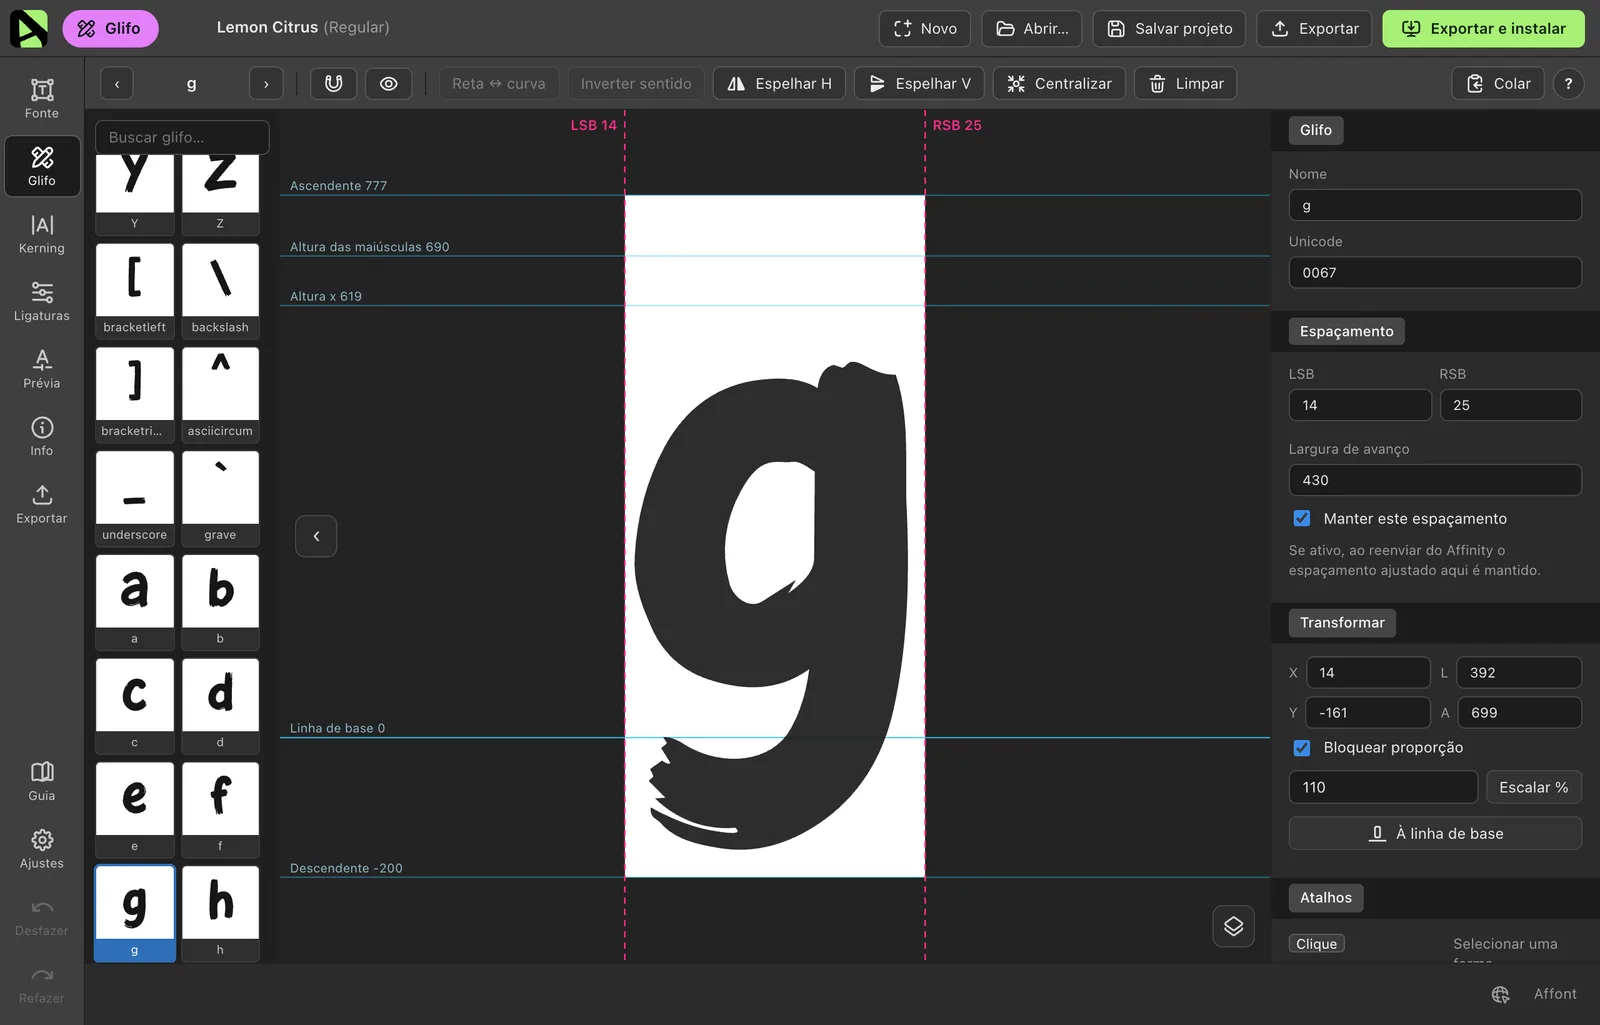Open the Prévia preview section
Screen dimensions: 1600x1025
pos(42,368)
